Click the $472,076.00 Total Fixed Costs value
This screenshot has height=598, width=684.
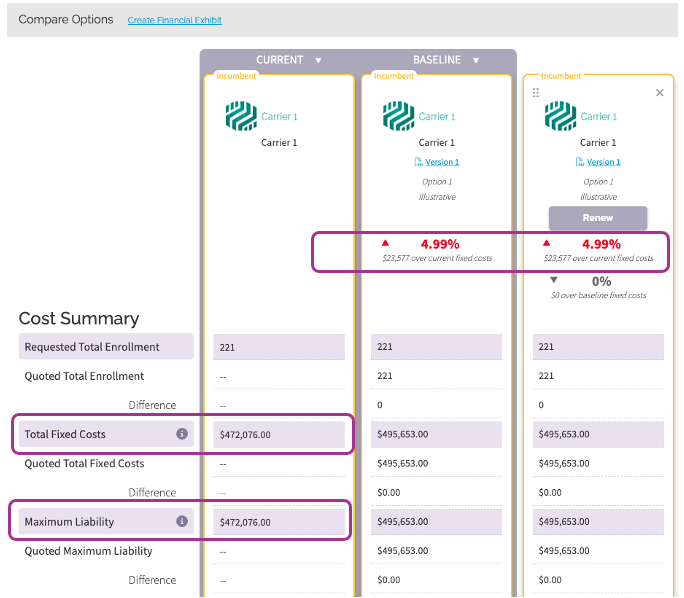coord(245,435)
